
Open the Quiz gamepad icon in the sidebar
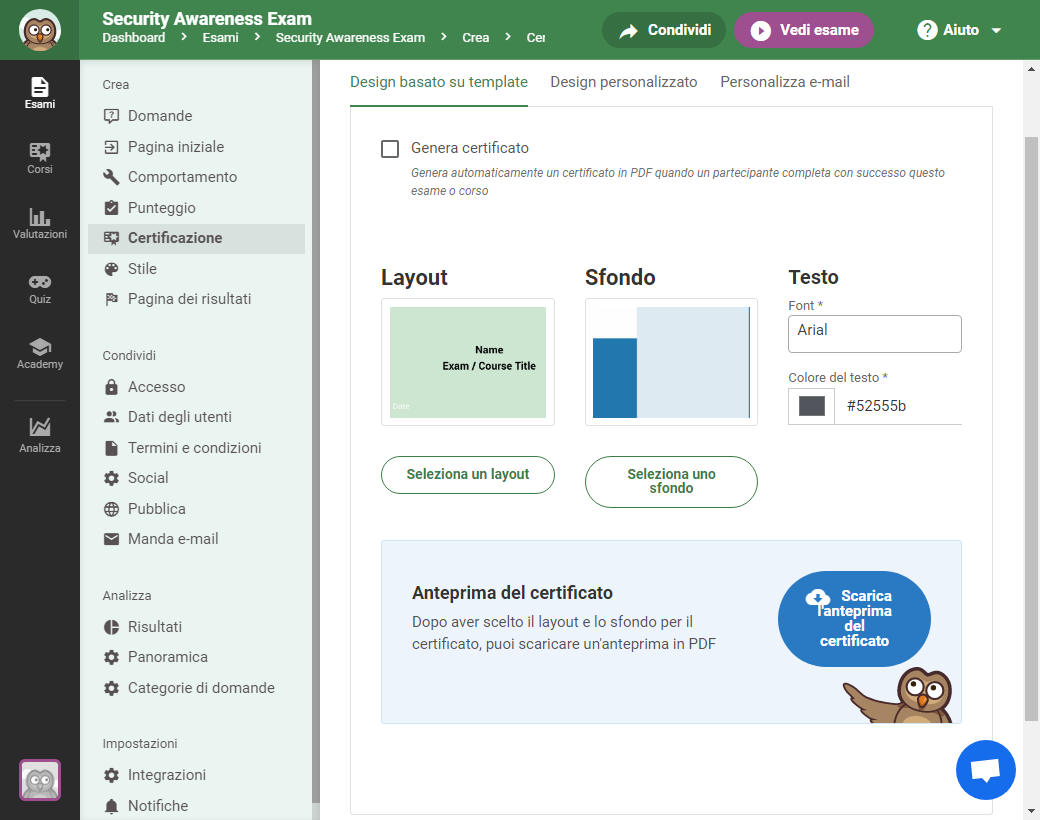click(x=40, y=282)
